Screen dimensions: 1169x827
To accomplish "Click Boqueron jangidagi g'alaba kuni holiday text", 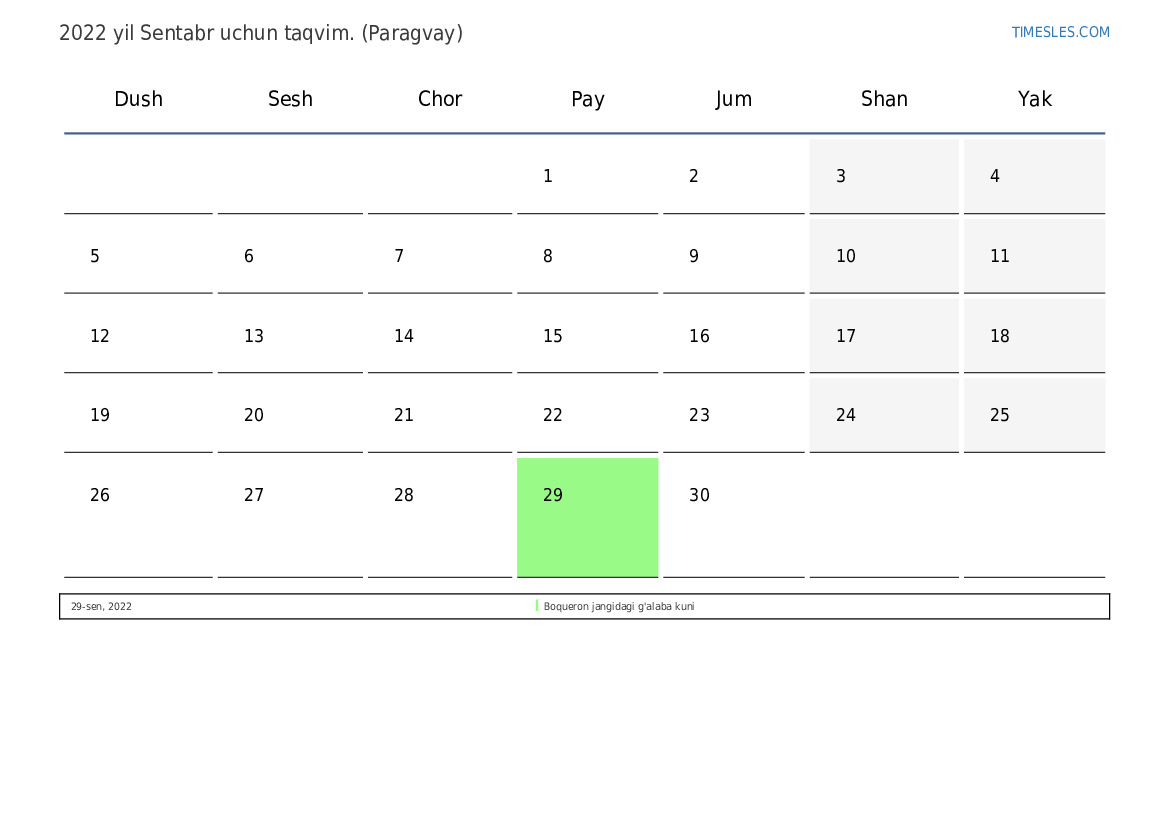I will (x=619, y=607).
